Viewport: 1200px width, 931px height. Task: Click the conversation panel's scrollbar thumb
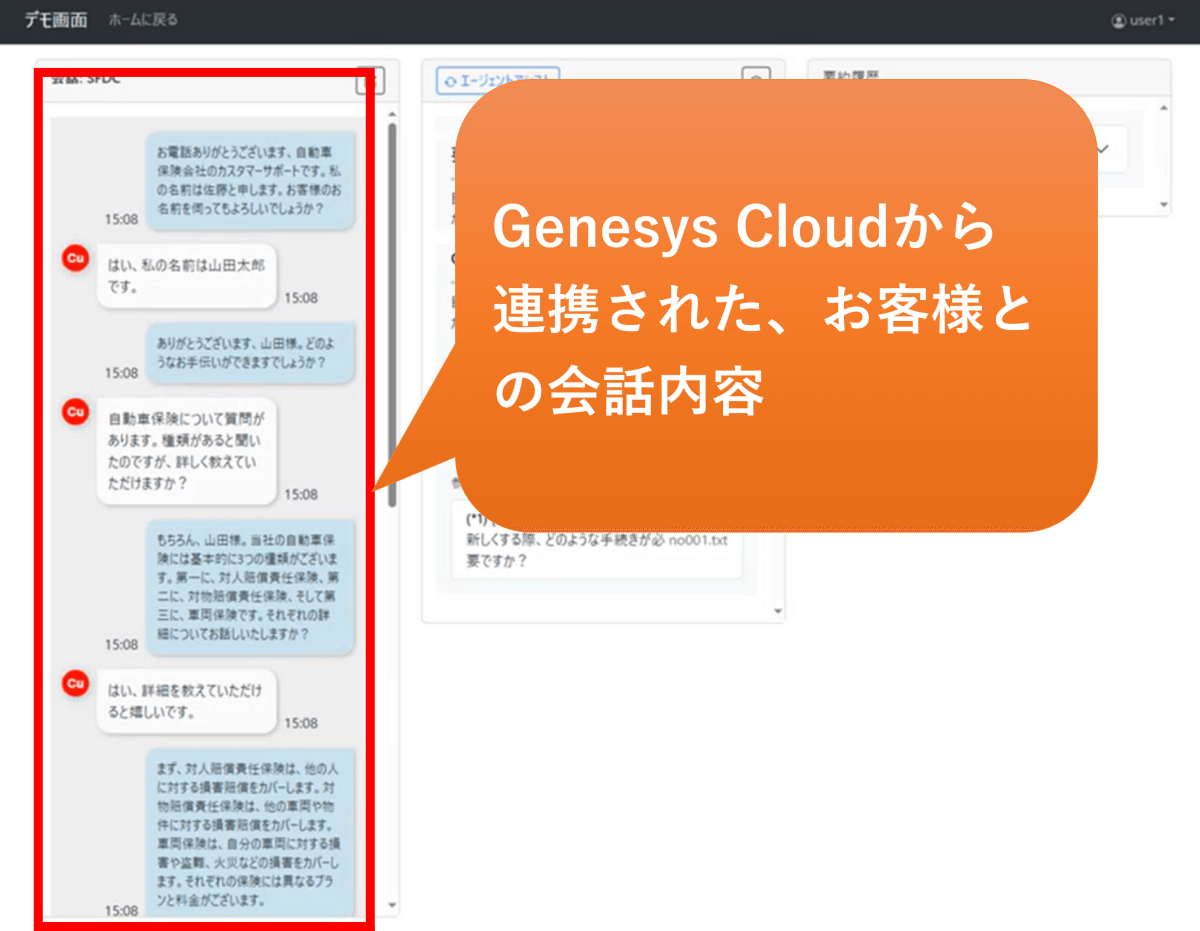(x=392, y=300)
